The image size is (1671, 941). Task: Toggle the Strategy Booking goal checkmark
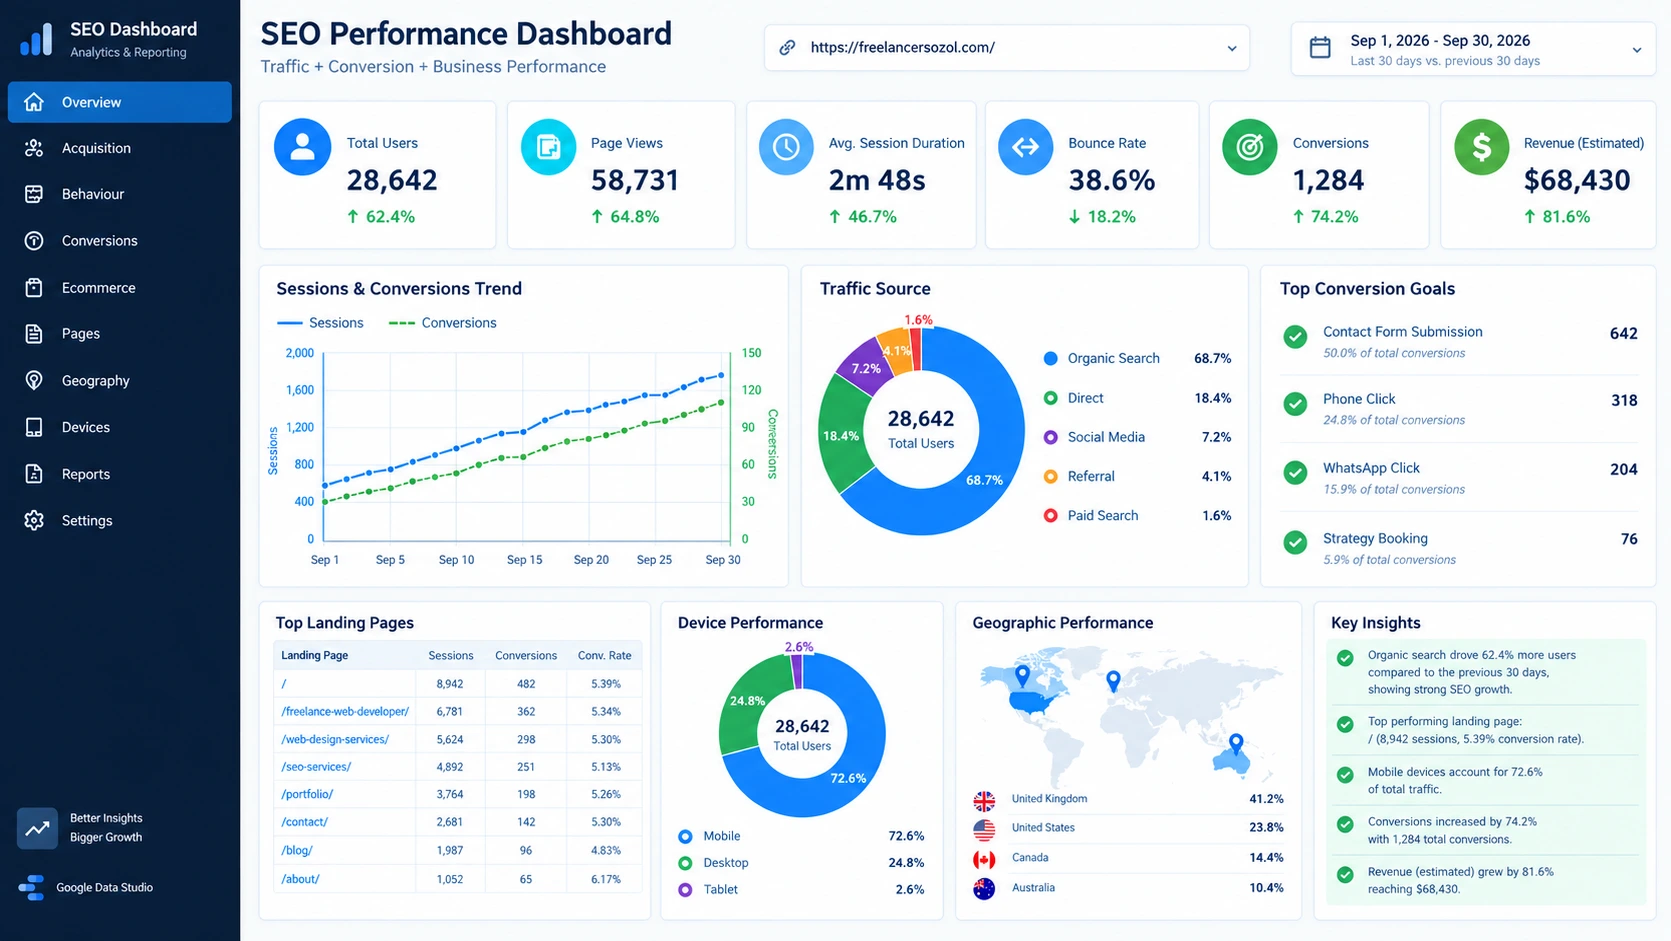coord(1295,542)
